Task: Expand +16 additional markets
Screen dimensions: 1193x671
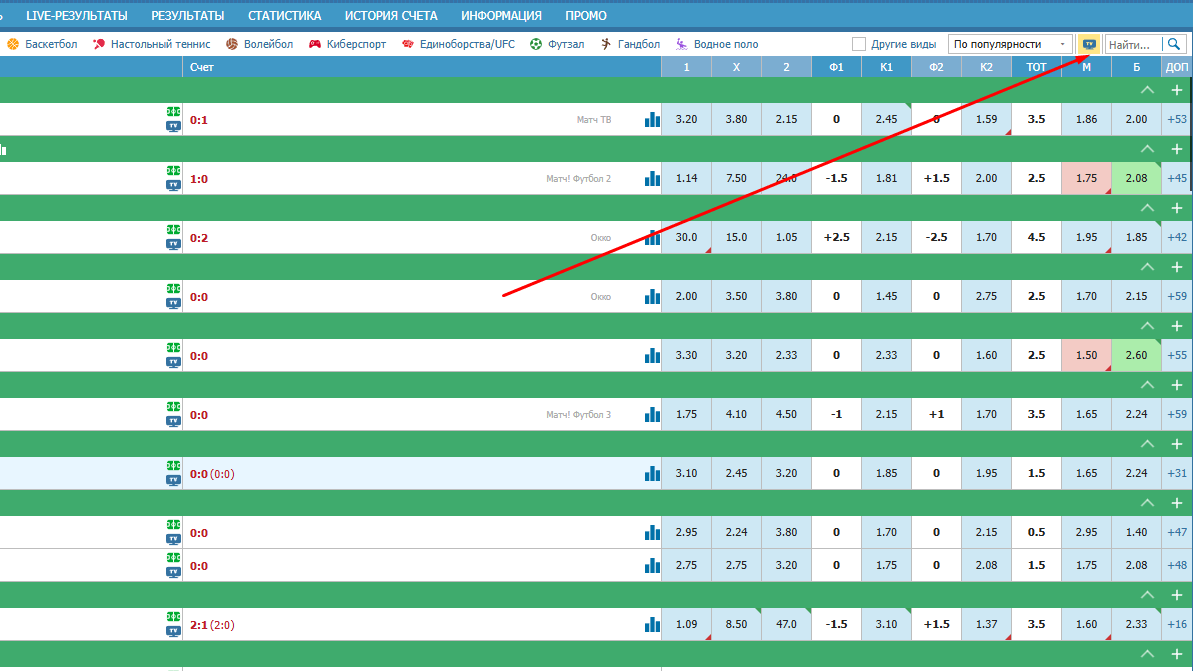Action: tap(1176, 625)
